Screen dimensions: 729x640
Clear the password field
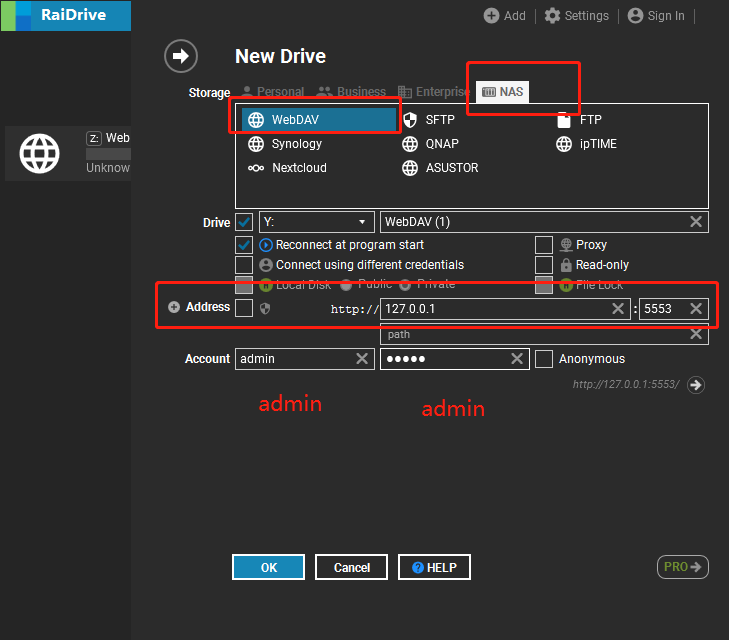click(x=517, y=359)
